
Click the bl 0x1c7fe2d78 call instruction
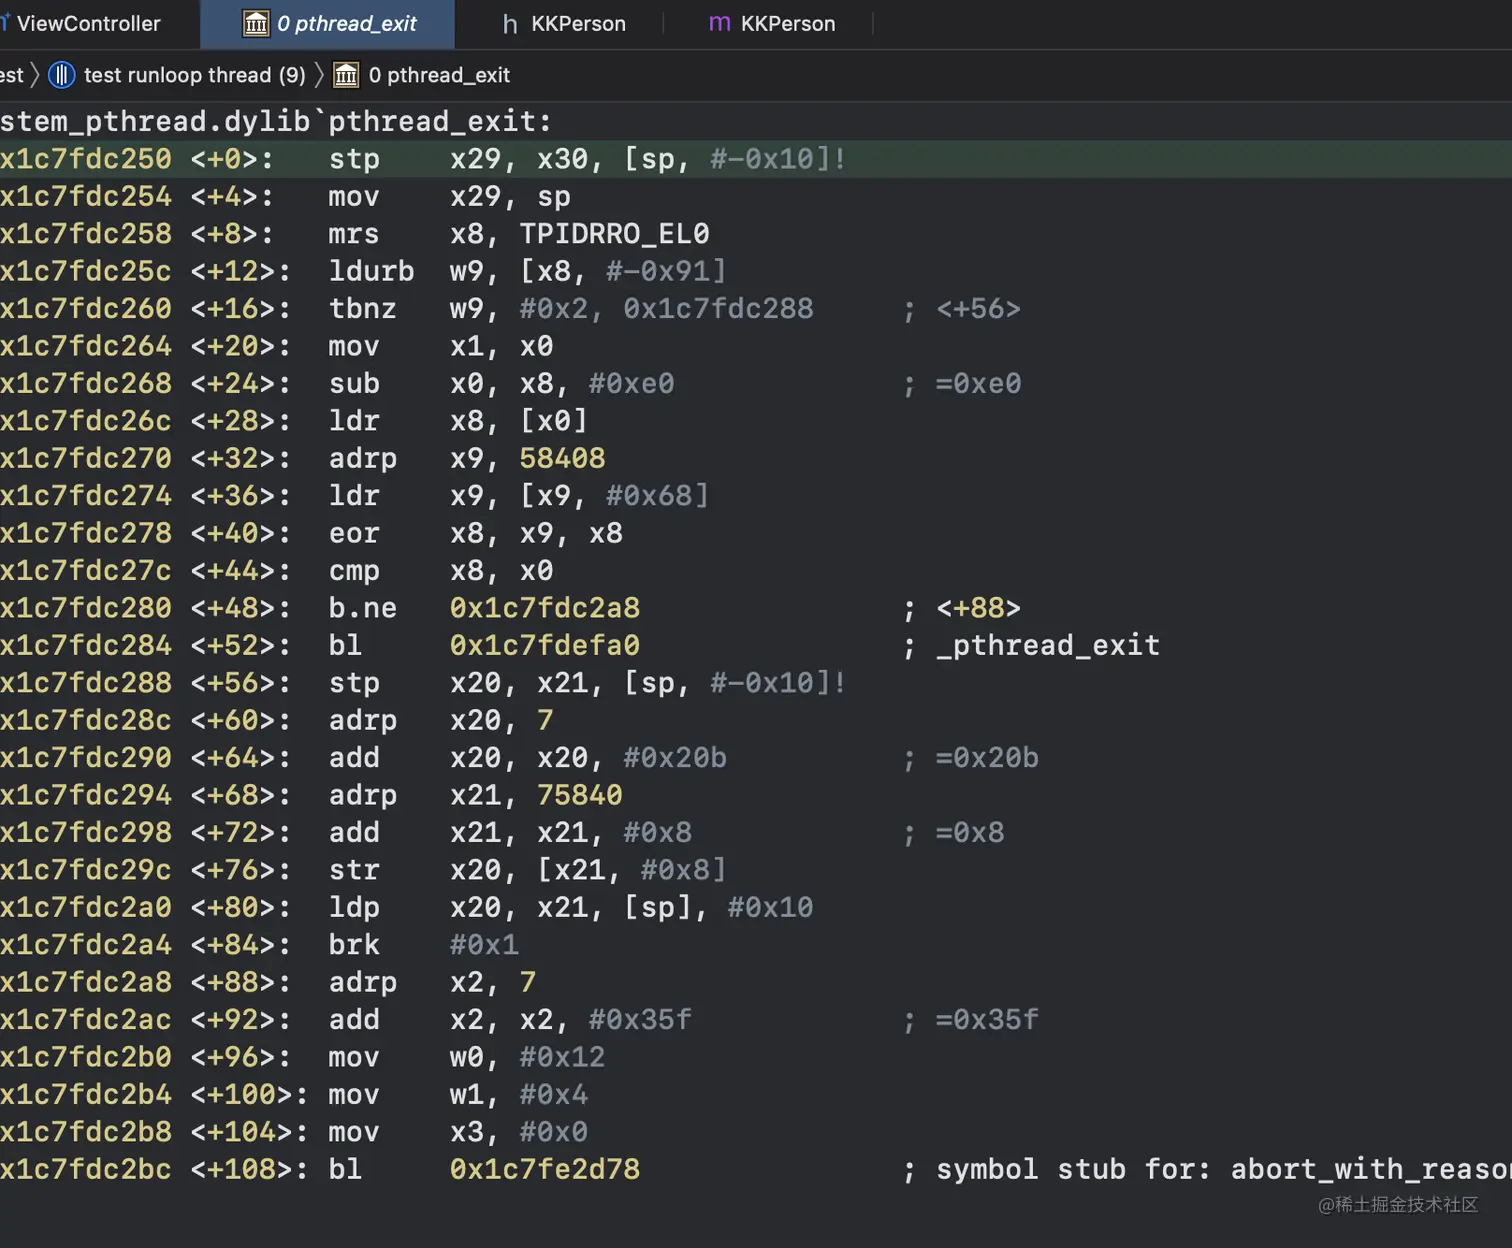tap(756, 1169)
